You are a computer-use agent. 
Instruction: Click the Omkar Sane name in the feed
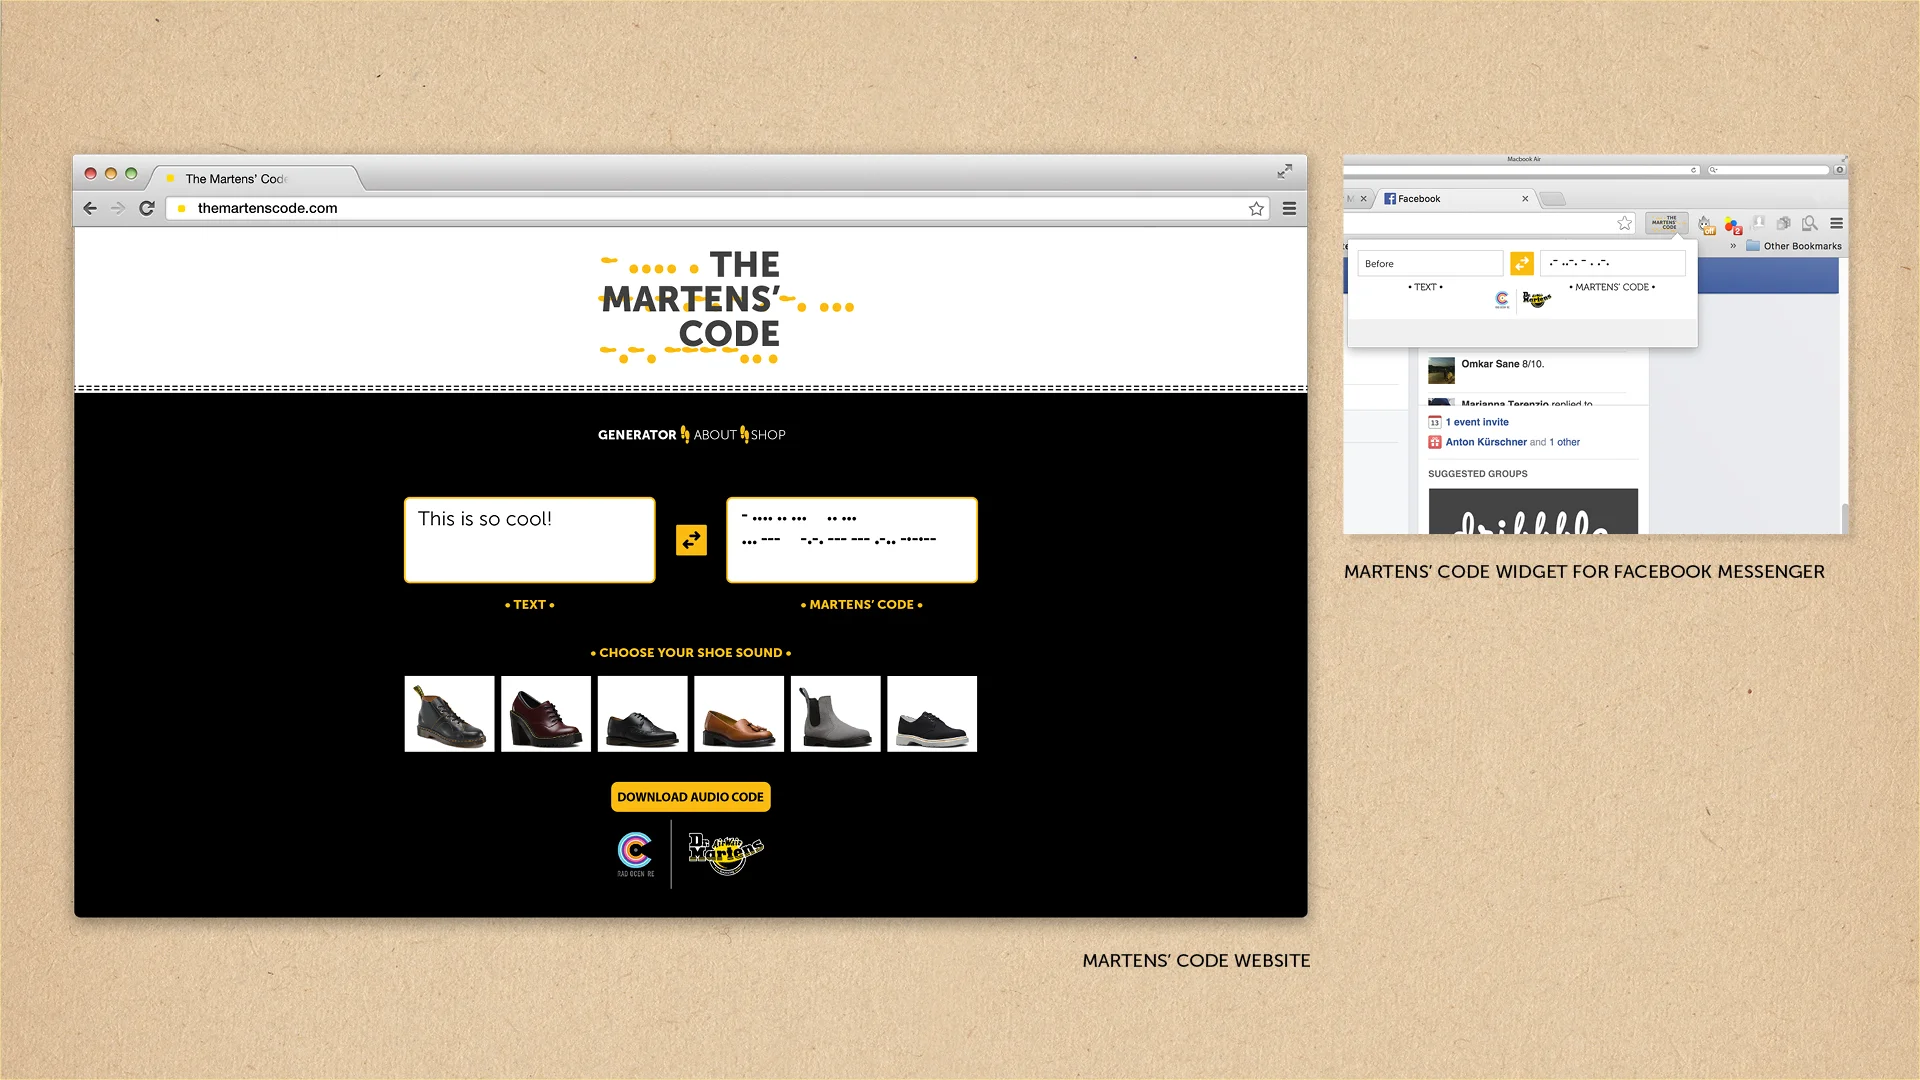(x=1490, y=364)
